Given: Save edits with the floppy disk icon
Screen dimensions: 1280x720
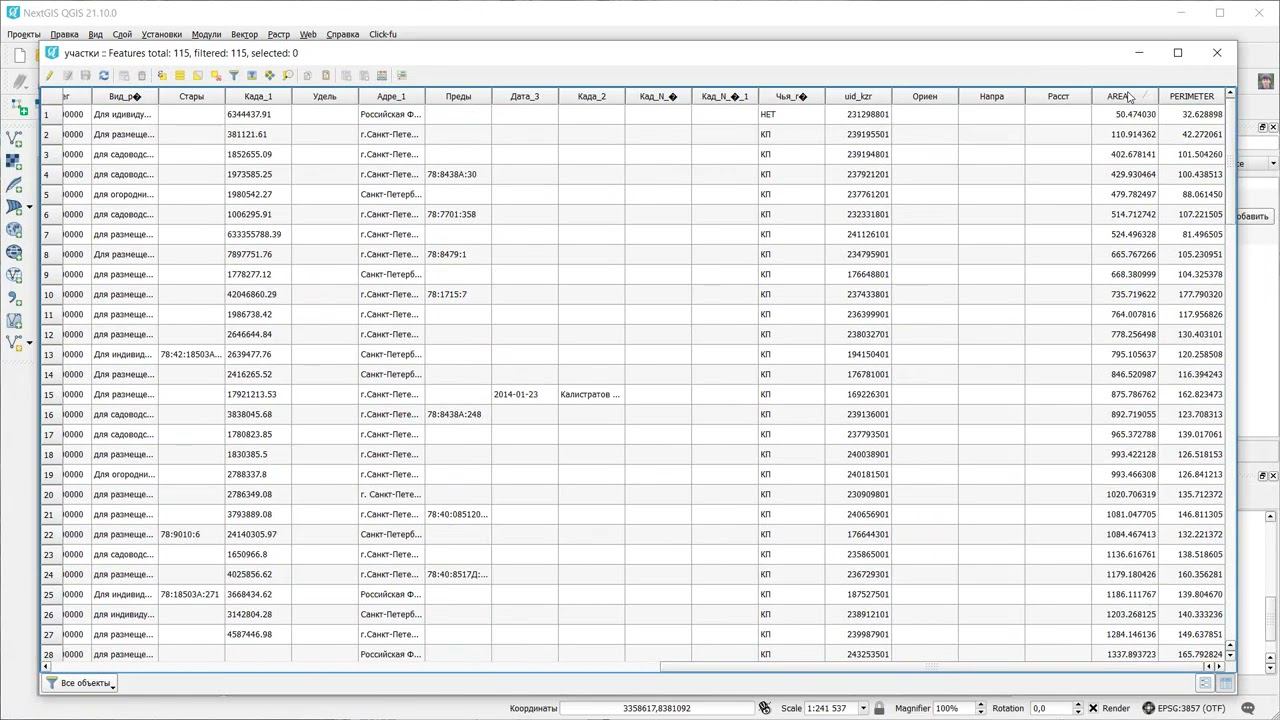Looking at the screenshot, I should click(x=85, y=75).
